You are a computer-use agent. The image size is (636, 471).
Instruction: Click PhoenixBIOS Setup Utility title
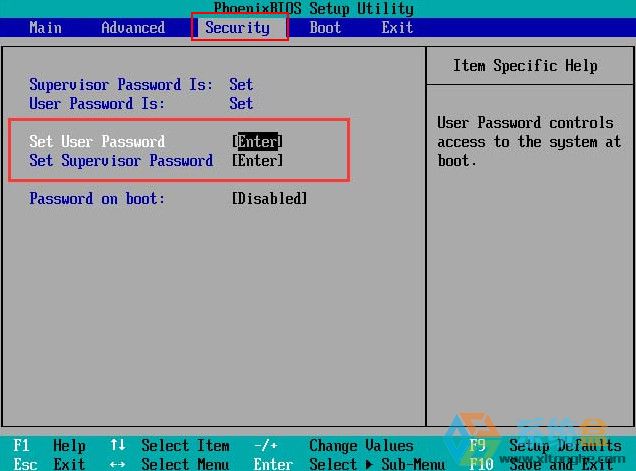(314, 9)
